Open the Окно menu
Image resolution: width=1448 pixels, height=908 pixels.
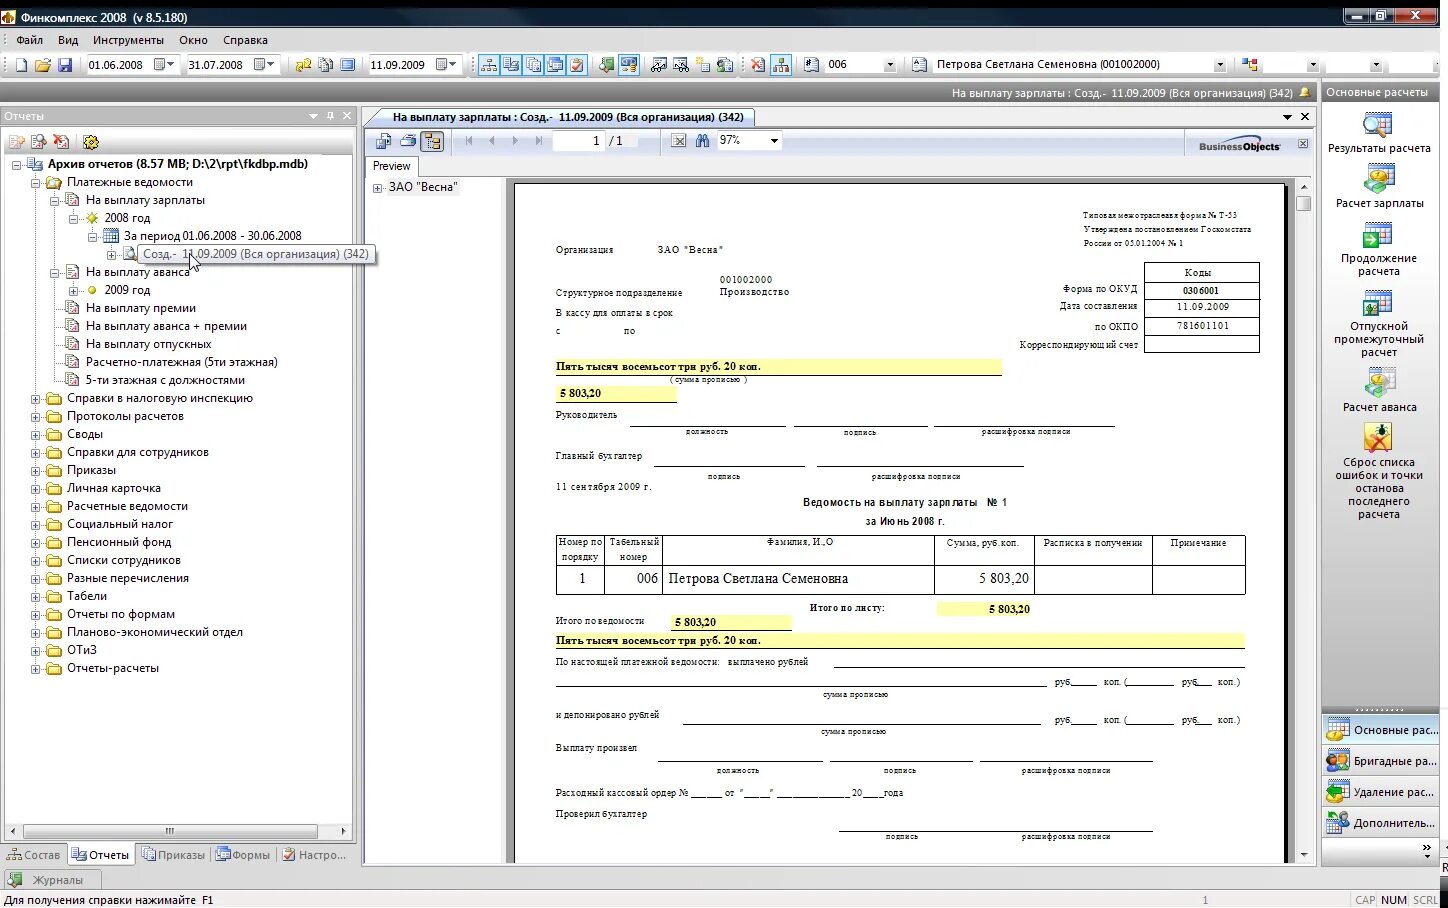(x=193, y=40)
